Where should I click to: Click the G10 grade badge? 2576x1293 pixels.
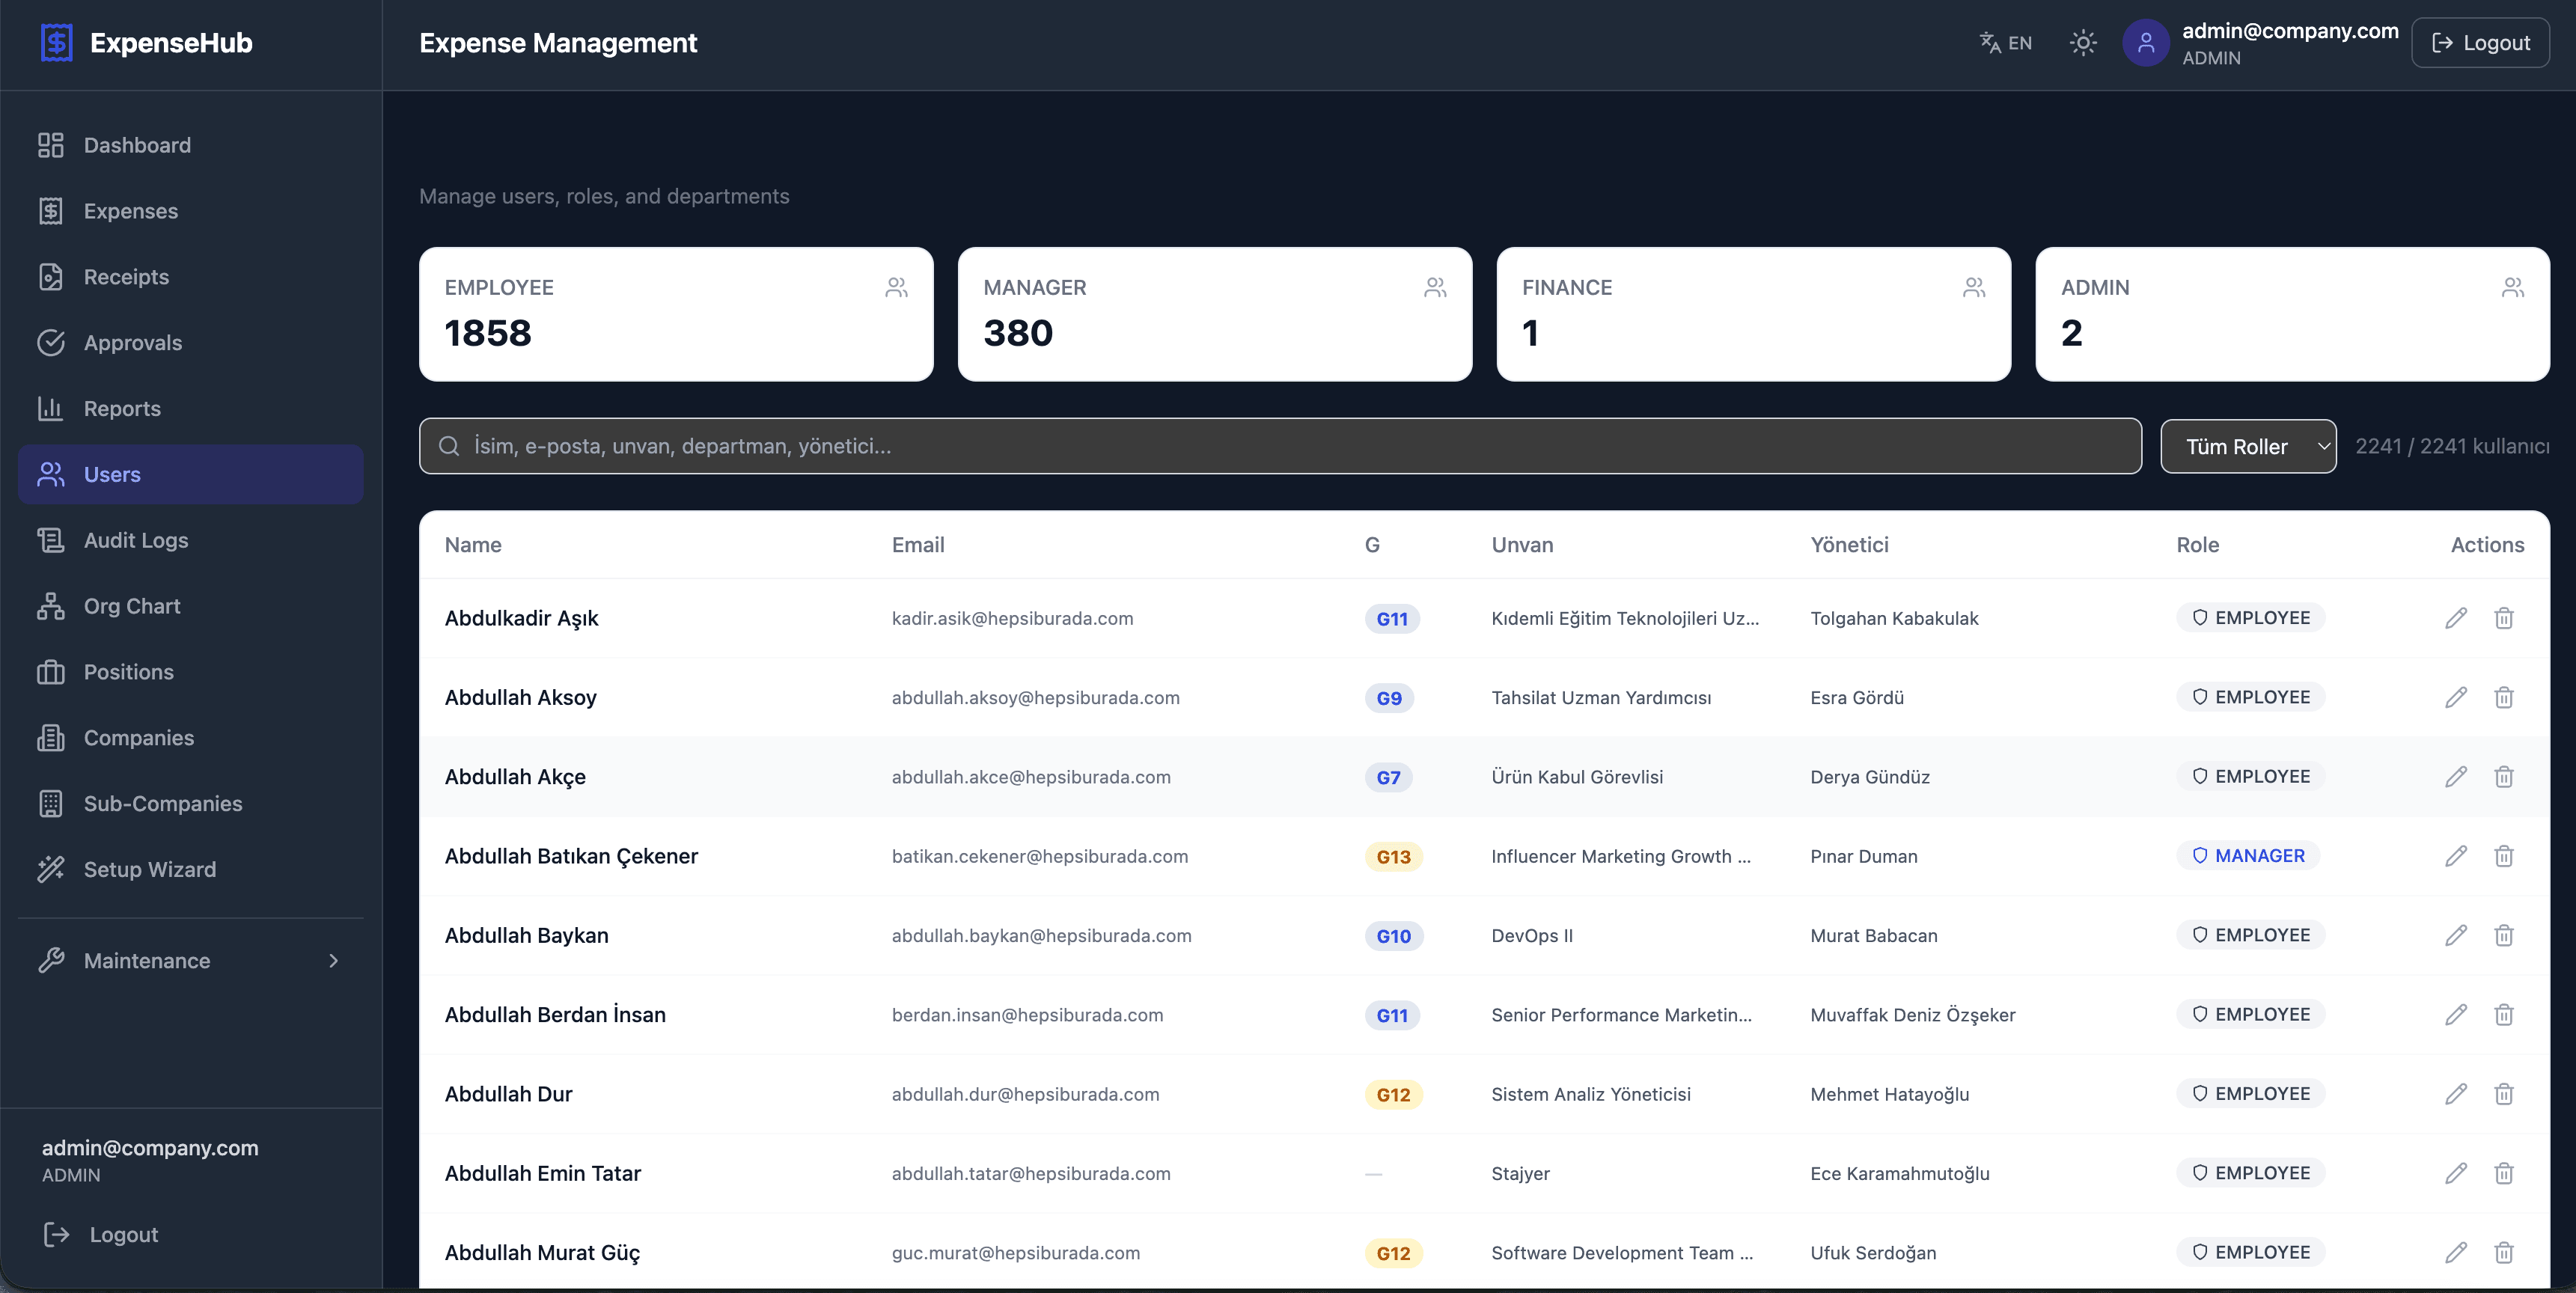[1393, 936]
